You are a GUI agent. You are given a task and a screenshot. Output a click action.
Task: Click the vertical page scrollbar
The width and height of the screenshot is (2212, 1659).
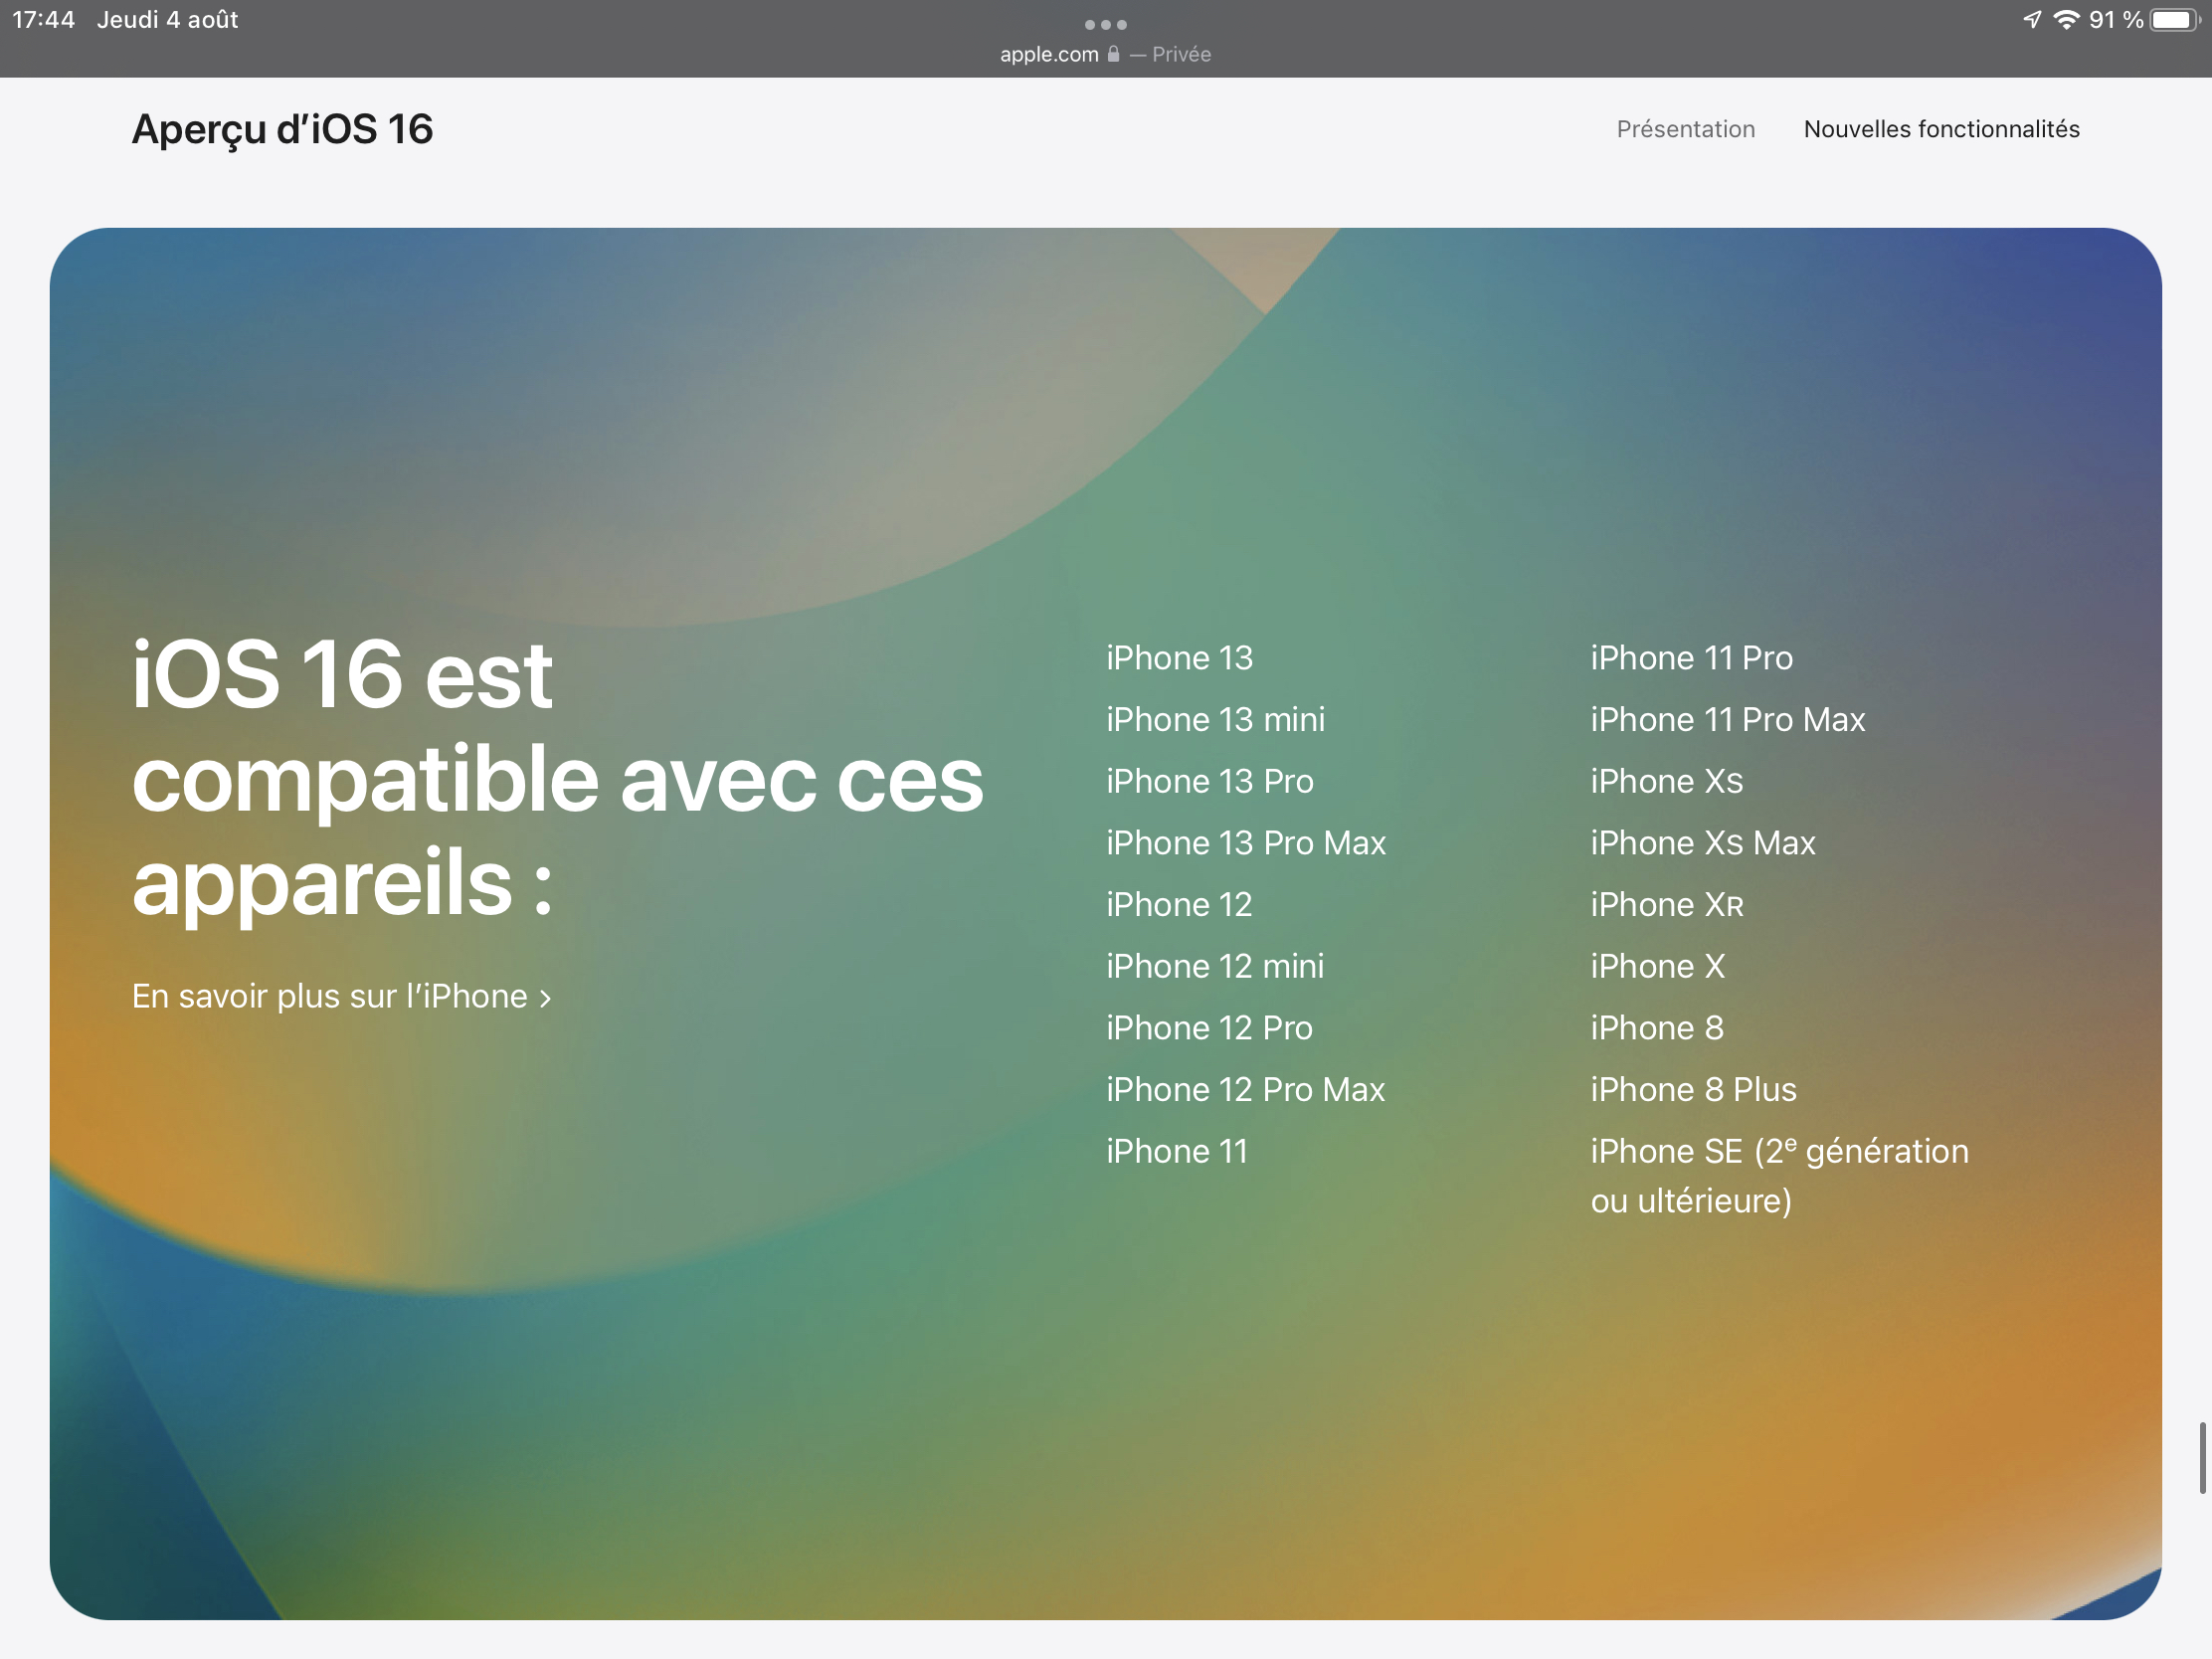coord(2201,1457)
